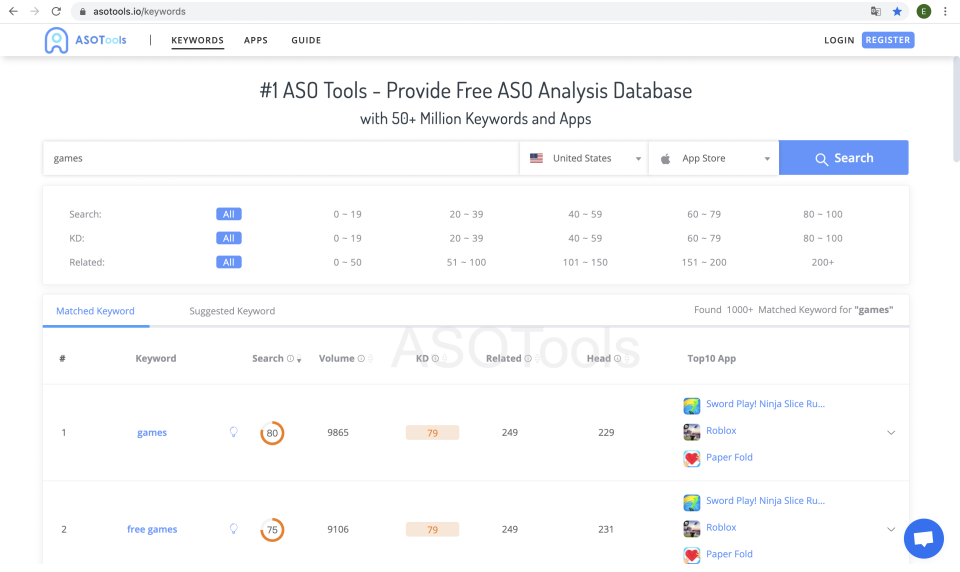Switch to the Suggested Keyword tab
The height and width of the screenshot is (572, 960).
(x=232, y=311)
